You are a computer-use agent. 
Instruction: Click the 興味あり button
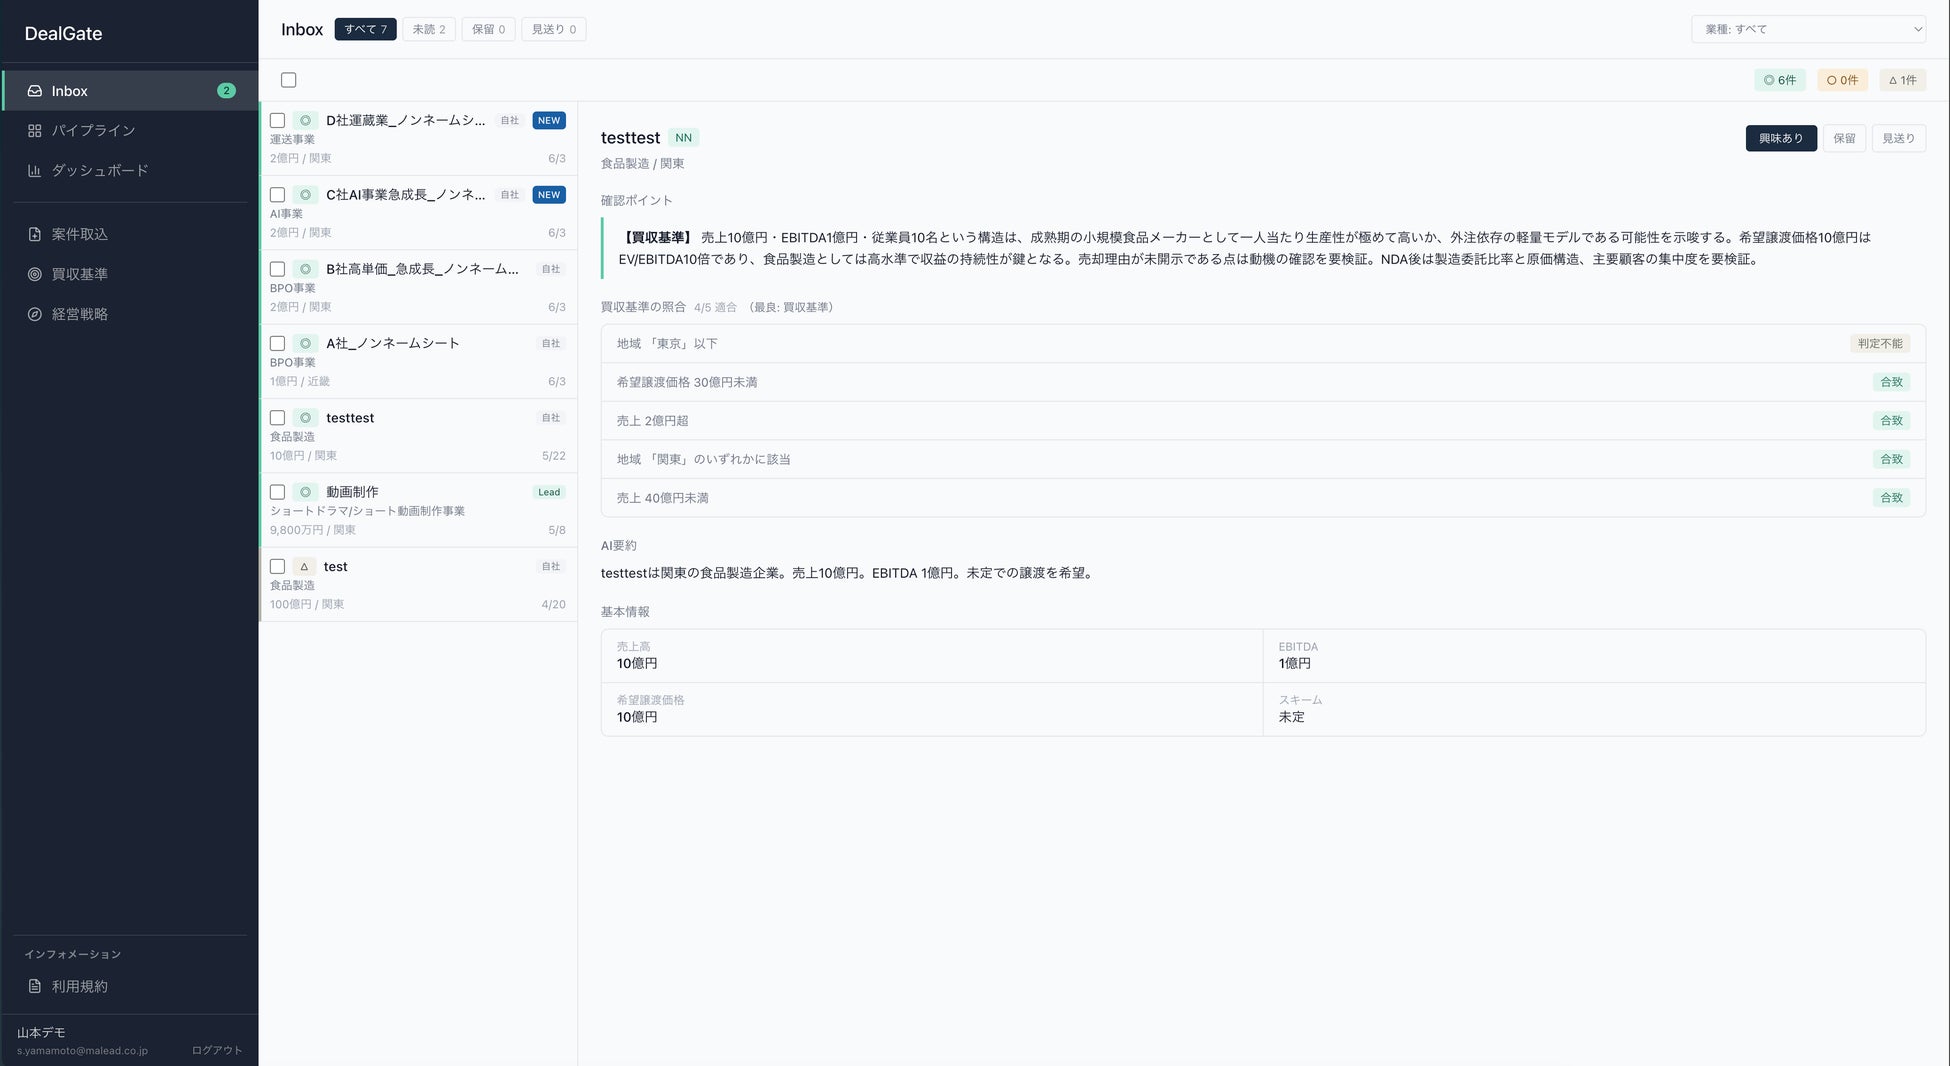pyautogui.click(x=1781, y=138)
